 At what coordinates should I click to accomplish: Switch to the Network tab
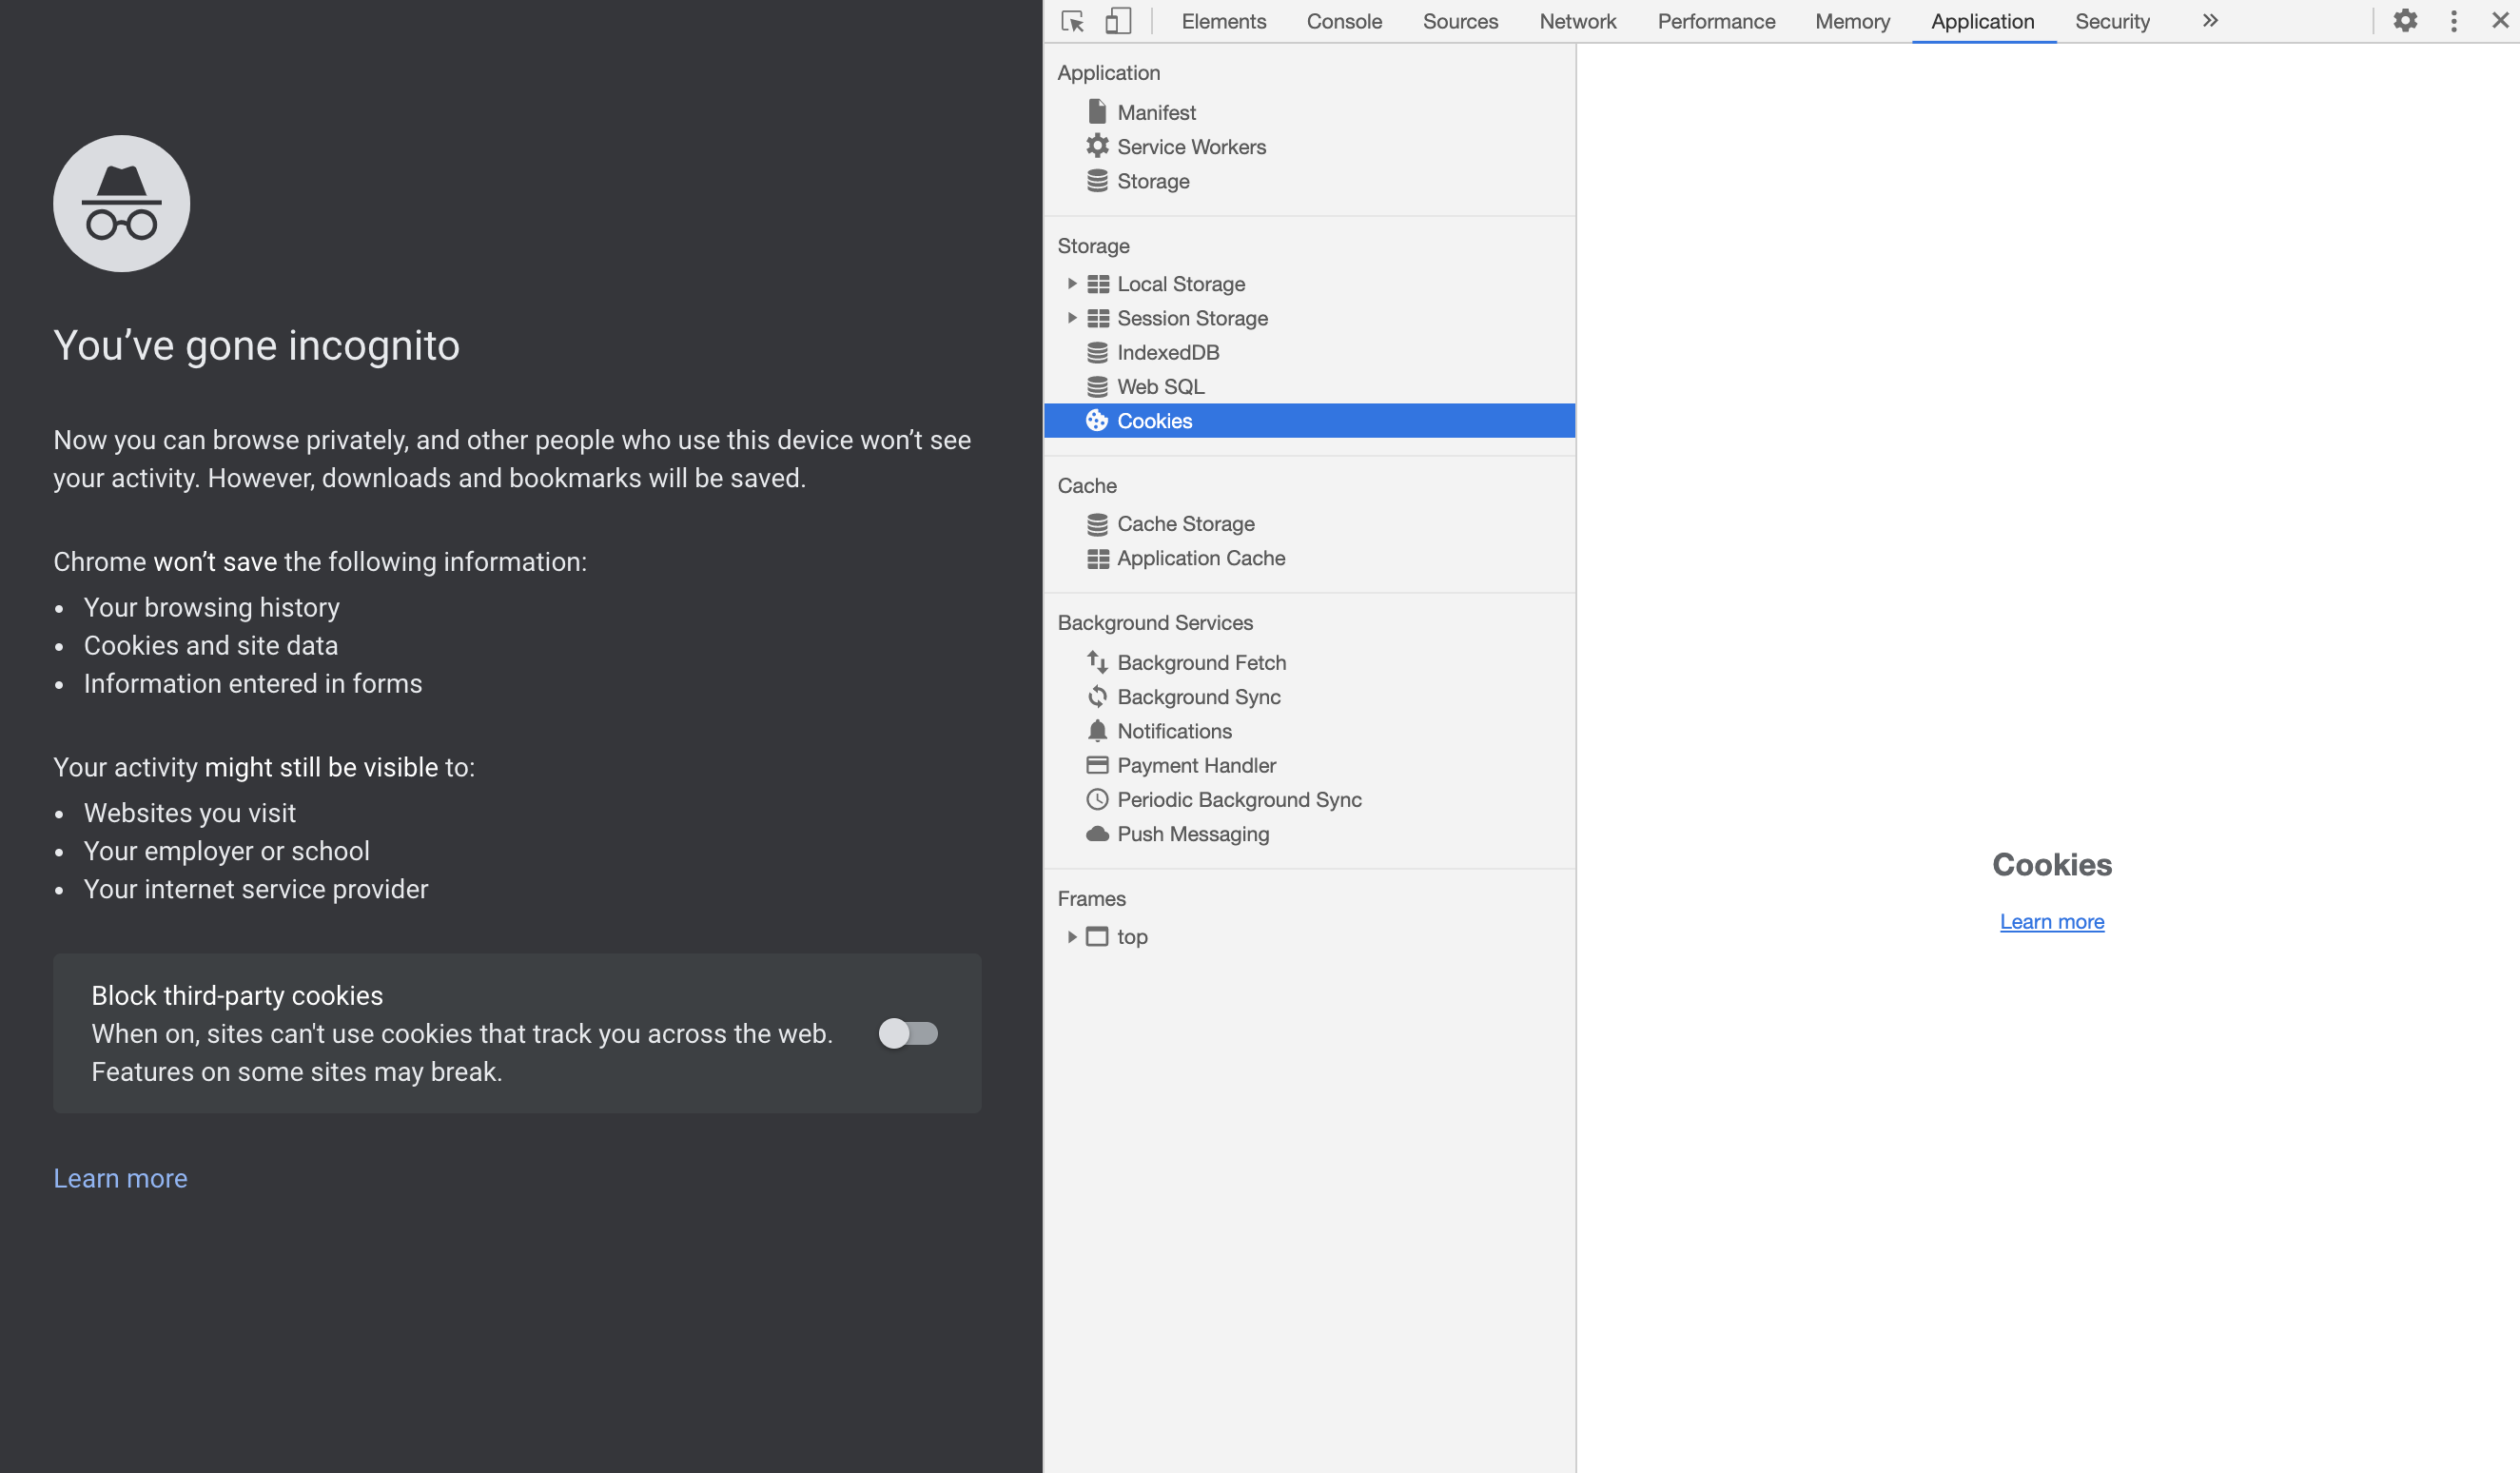point(1577,21)
